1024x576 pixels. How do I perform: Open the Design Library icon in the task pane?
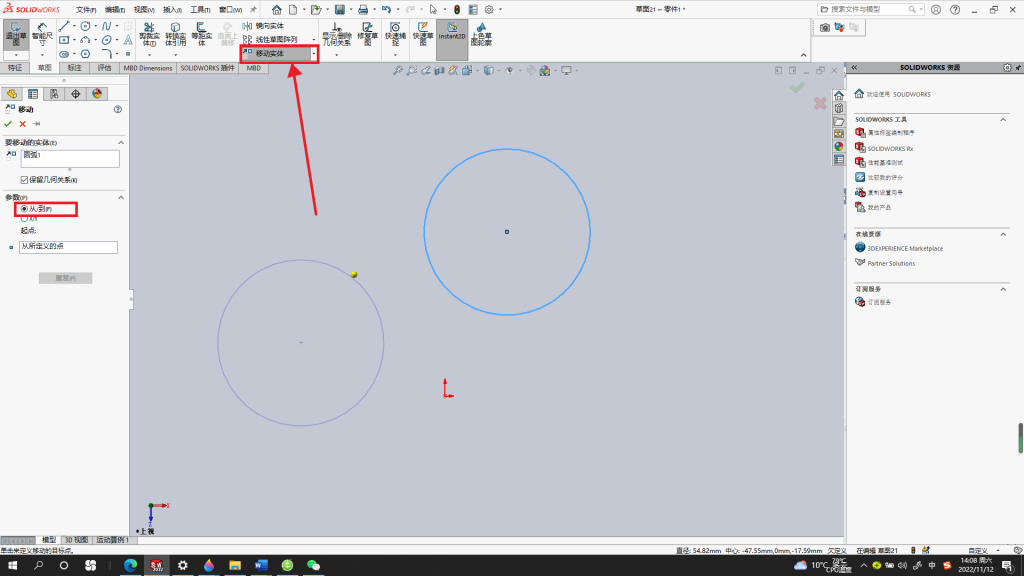[839, 108]
